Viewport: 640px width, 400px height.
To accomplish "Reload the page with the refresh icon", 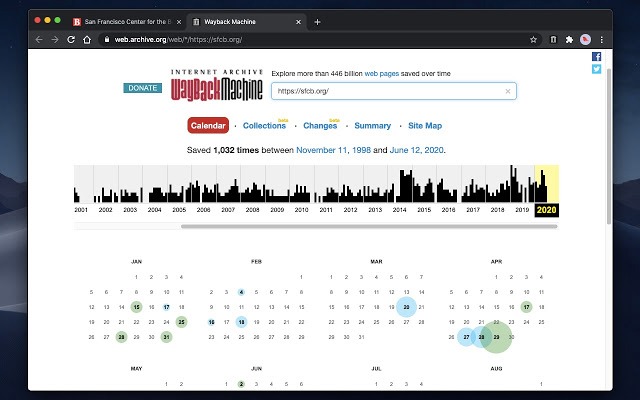I will [71, 39].
